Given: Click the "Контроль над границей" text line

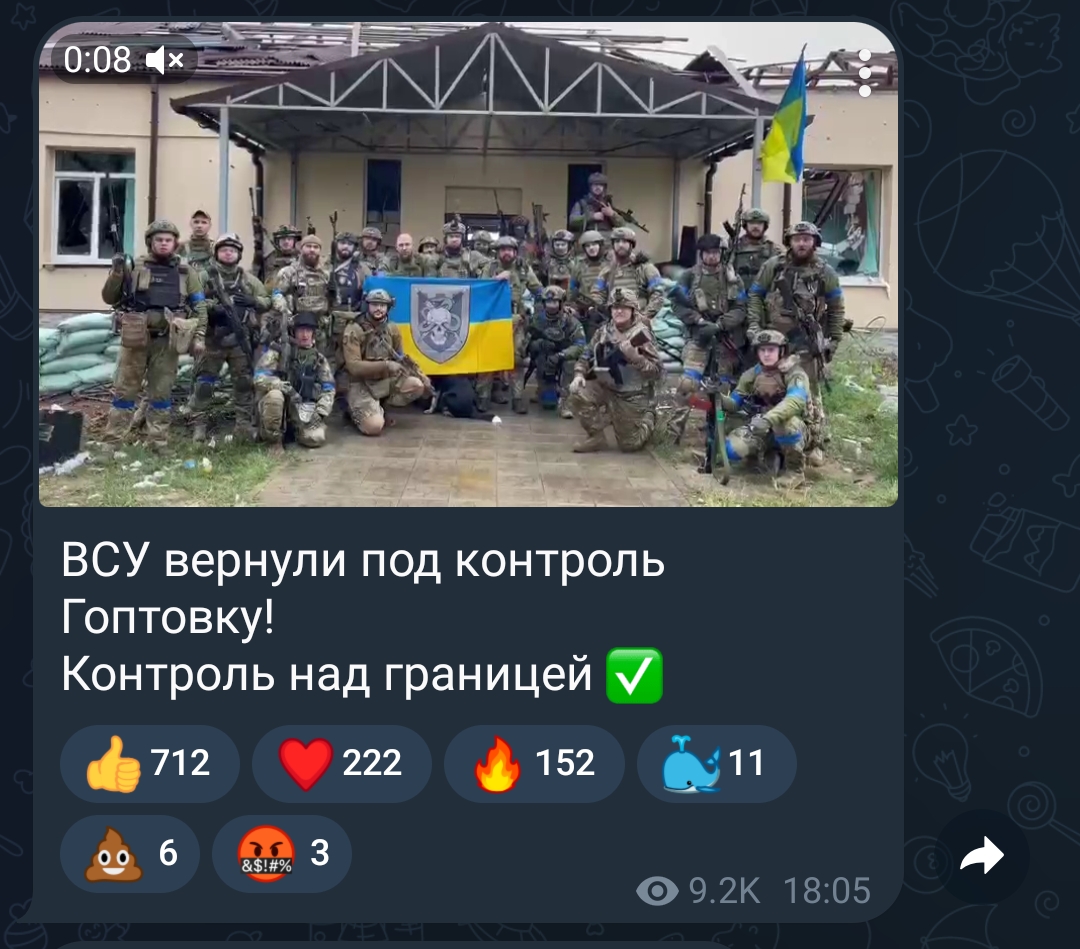Looking at the screenshot, I should tap(326, 674).
